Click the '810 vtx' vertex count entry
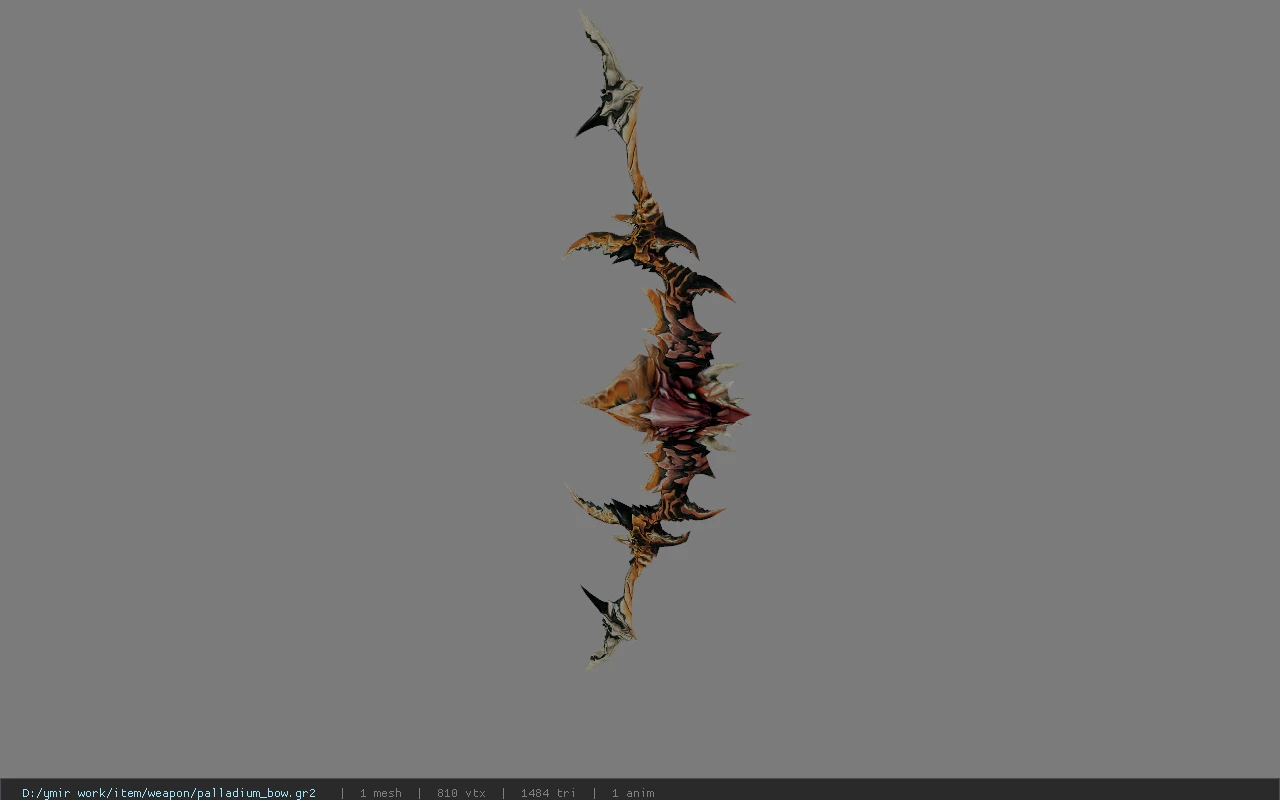 coord(461,793)
